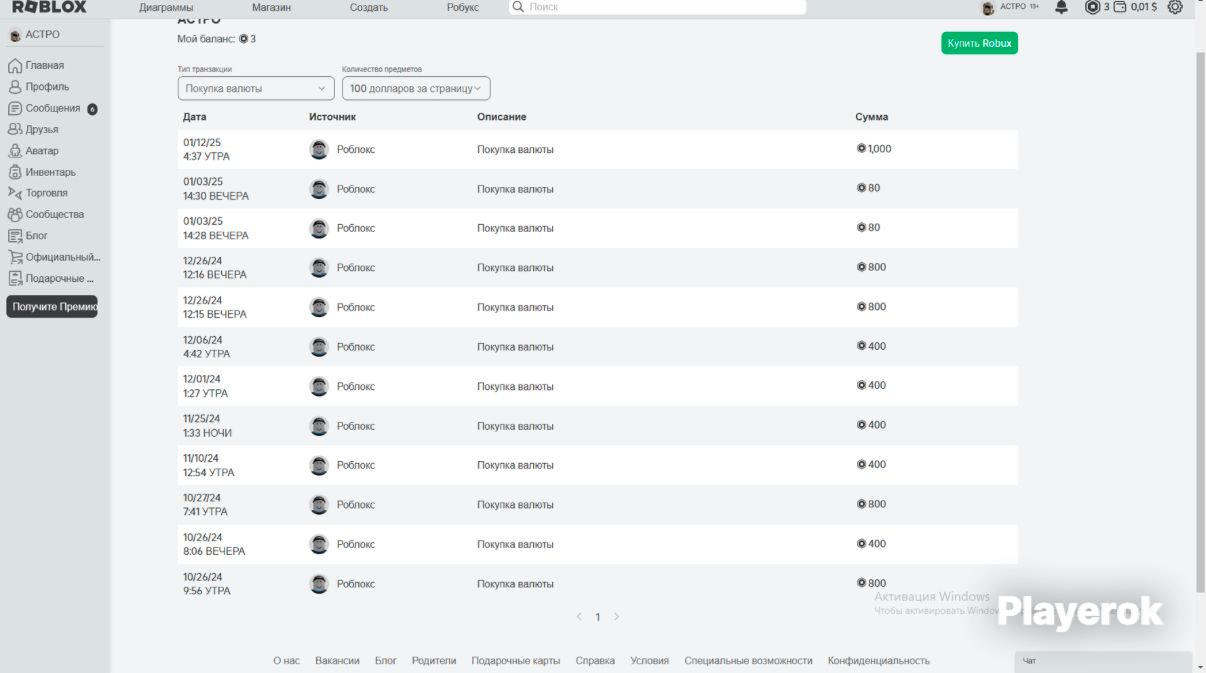Screen dimensions: 1206x673
Task: Open the Создать menu item
Action: pyautogui.click(x=369, y=7)
